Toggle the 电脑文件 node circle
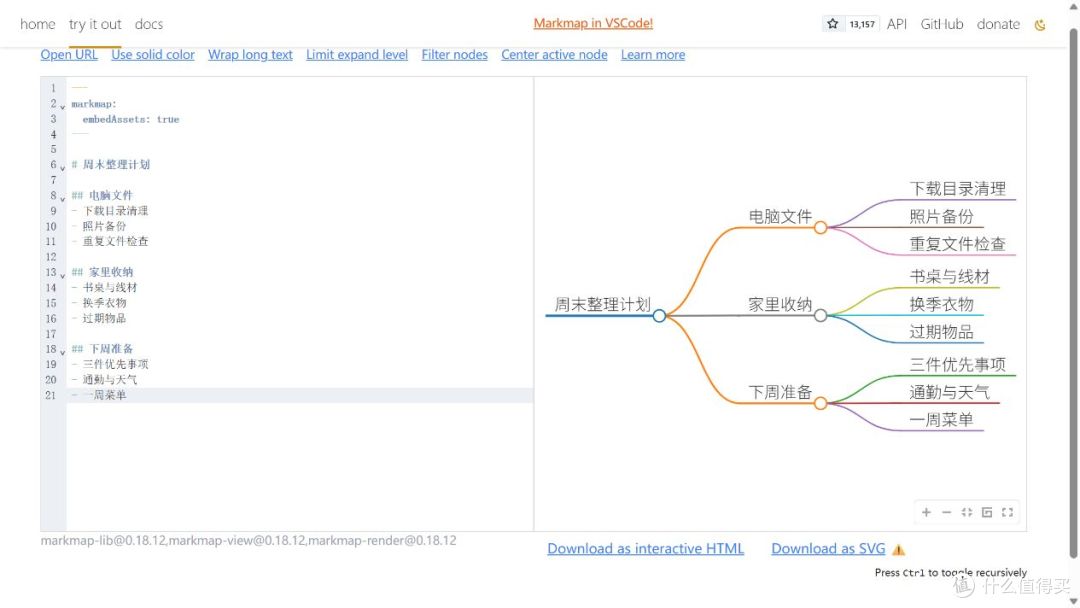The height and width of the screenshot is (608, 1080). pos(820,228)
